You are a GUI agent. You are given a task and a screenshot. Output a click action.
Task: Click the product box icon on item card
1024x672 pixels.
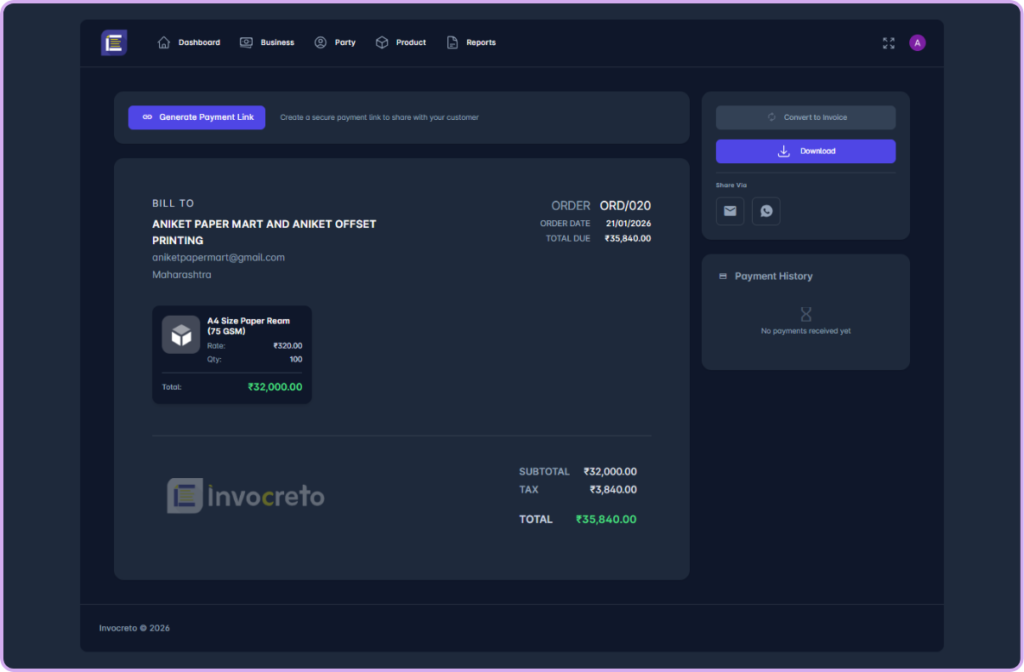pyautogui.click(x=181, y=335)
